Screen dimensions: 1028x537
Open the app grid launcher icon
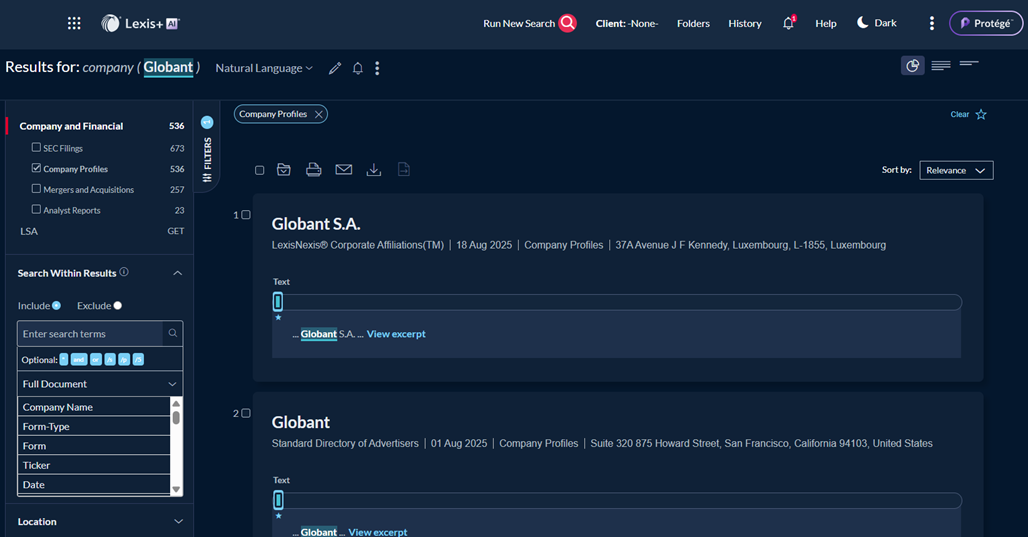[74, 23]
